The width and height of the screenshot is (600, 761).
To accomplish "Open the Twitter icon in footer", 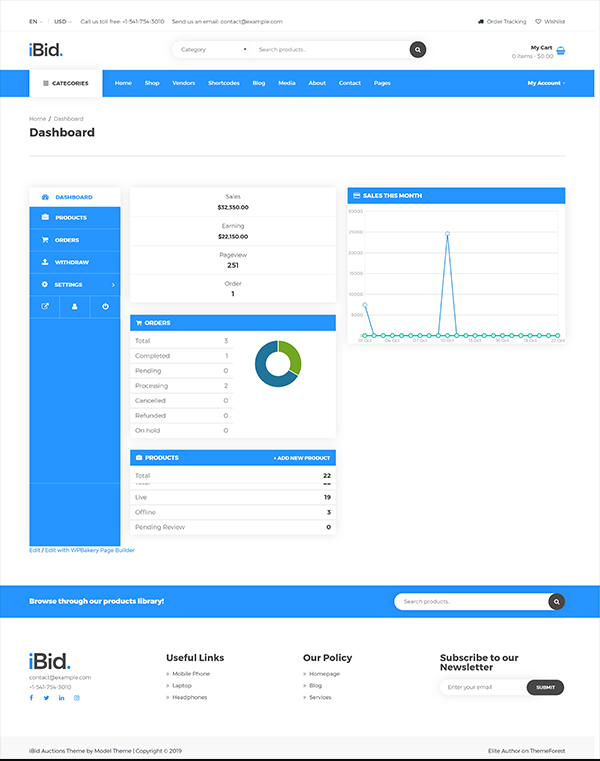I will tap(46, 698).
